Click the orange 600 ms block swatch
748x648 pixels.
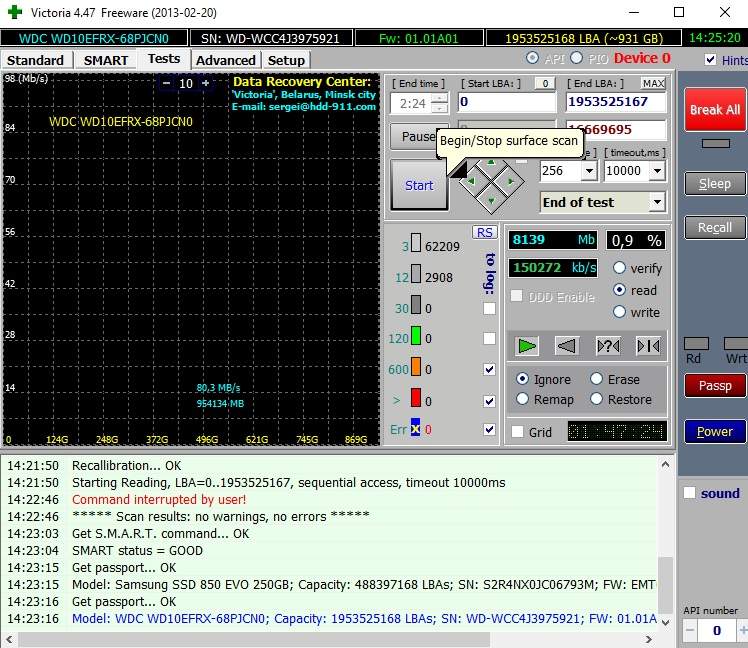click(416, 366)
